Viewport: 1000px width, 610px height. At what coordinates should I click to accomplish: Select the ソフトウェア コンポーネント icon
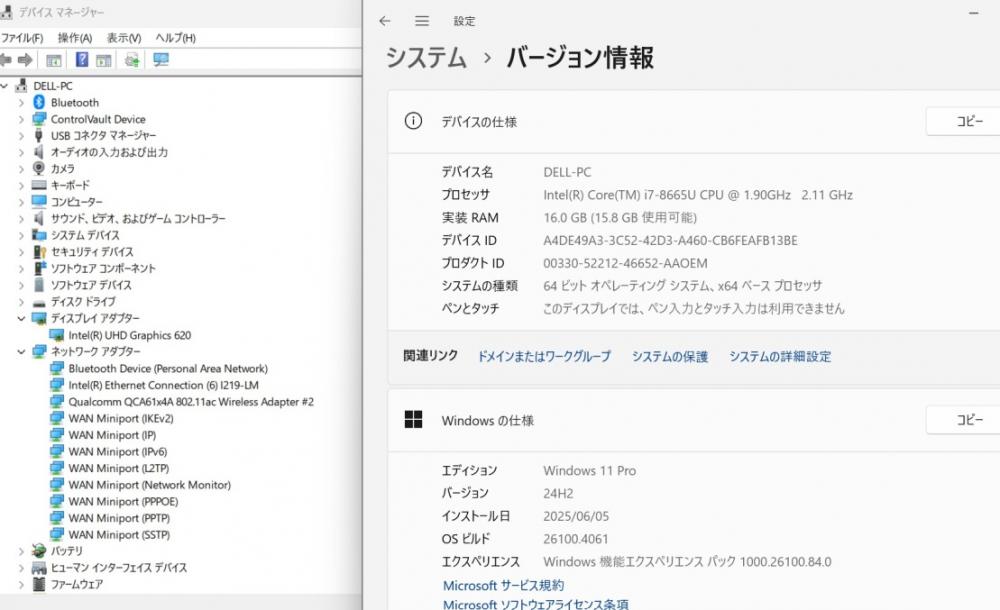click(40, 268)
